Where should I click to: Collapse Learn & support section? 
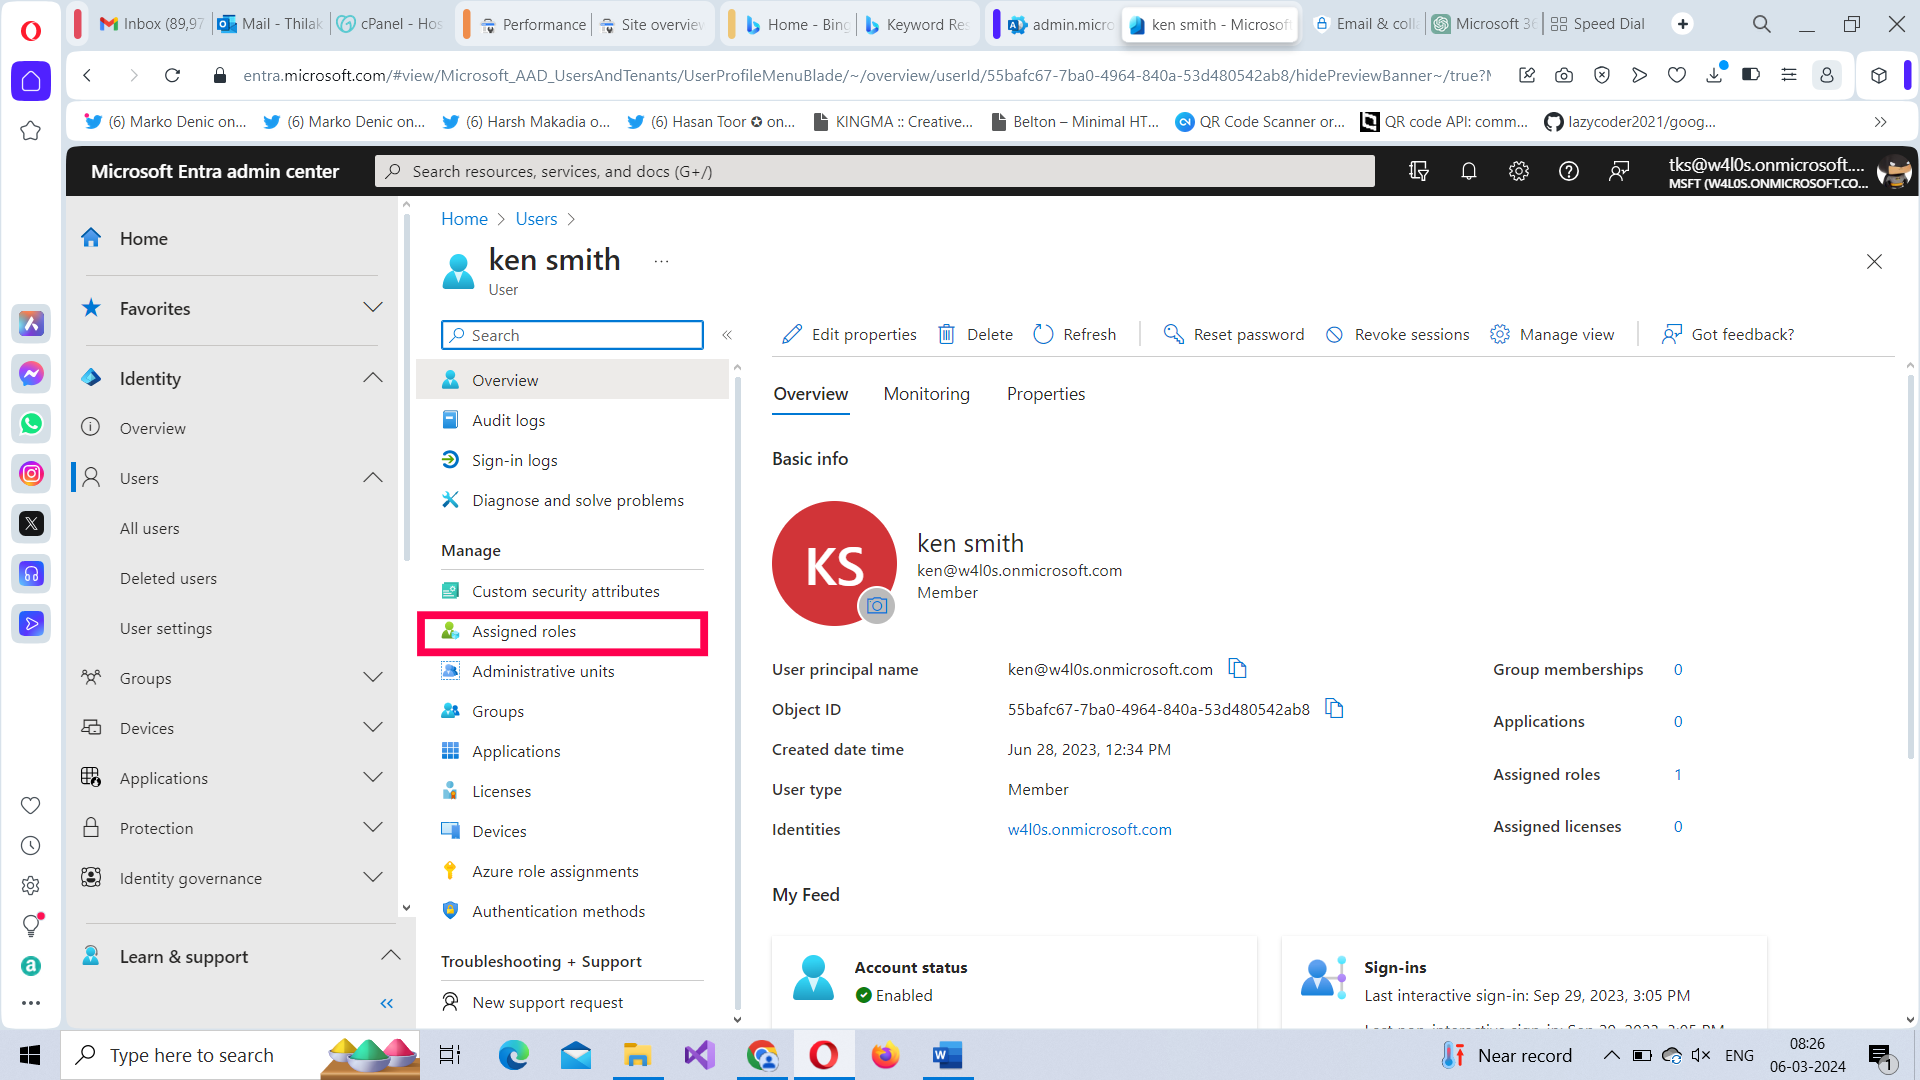click(391, 956)
